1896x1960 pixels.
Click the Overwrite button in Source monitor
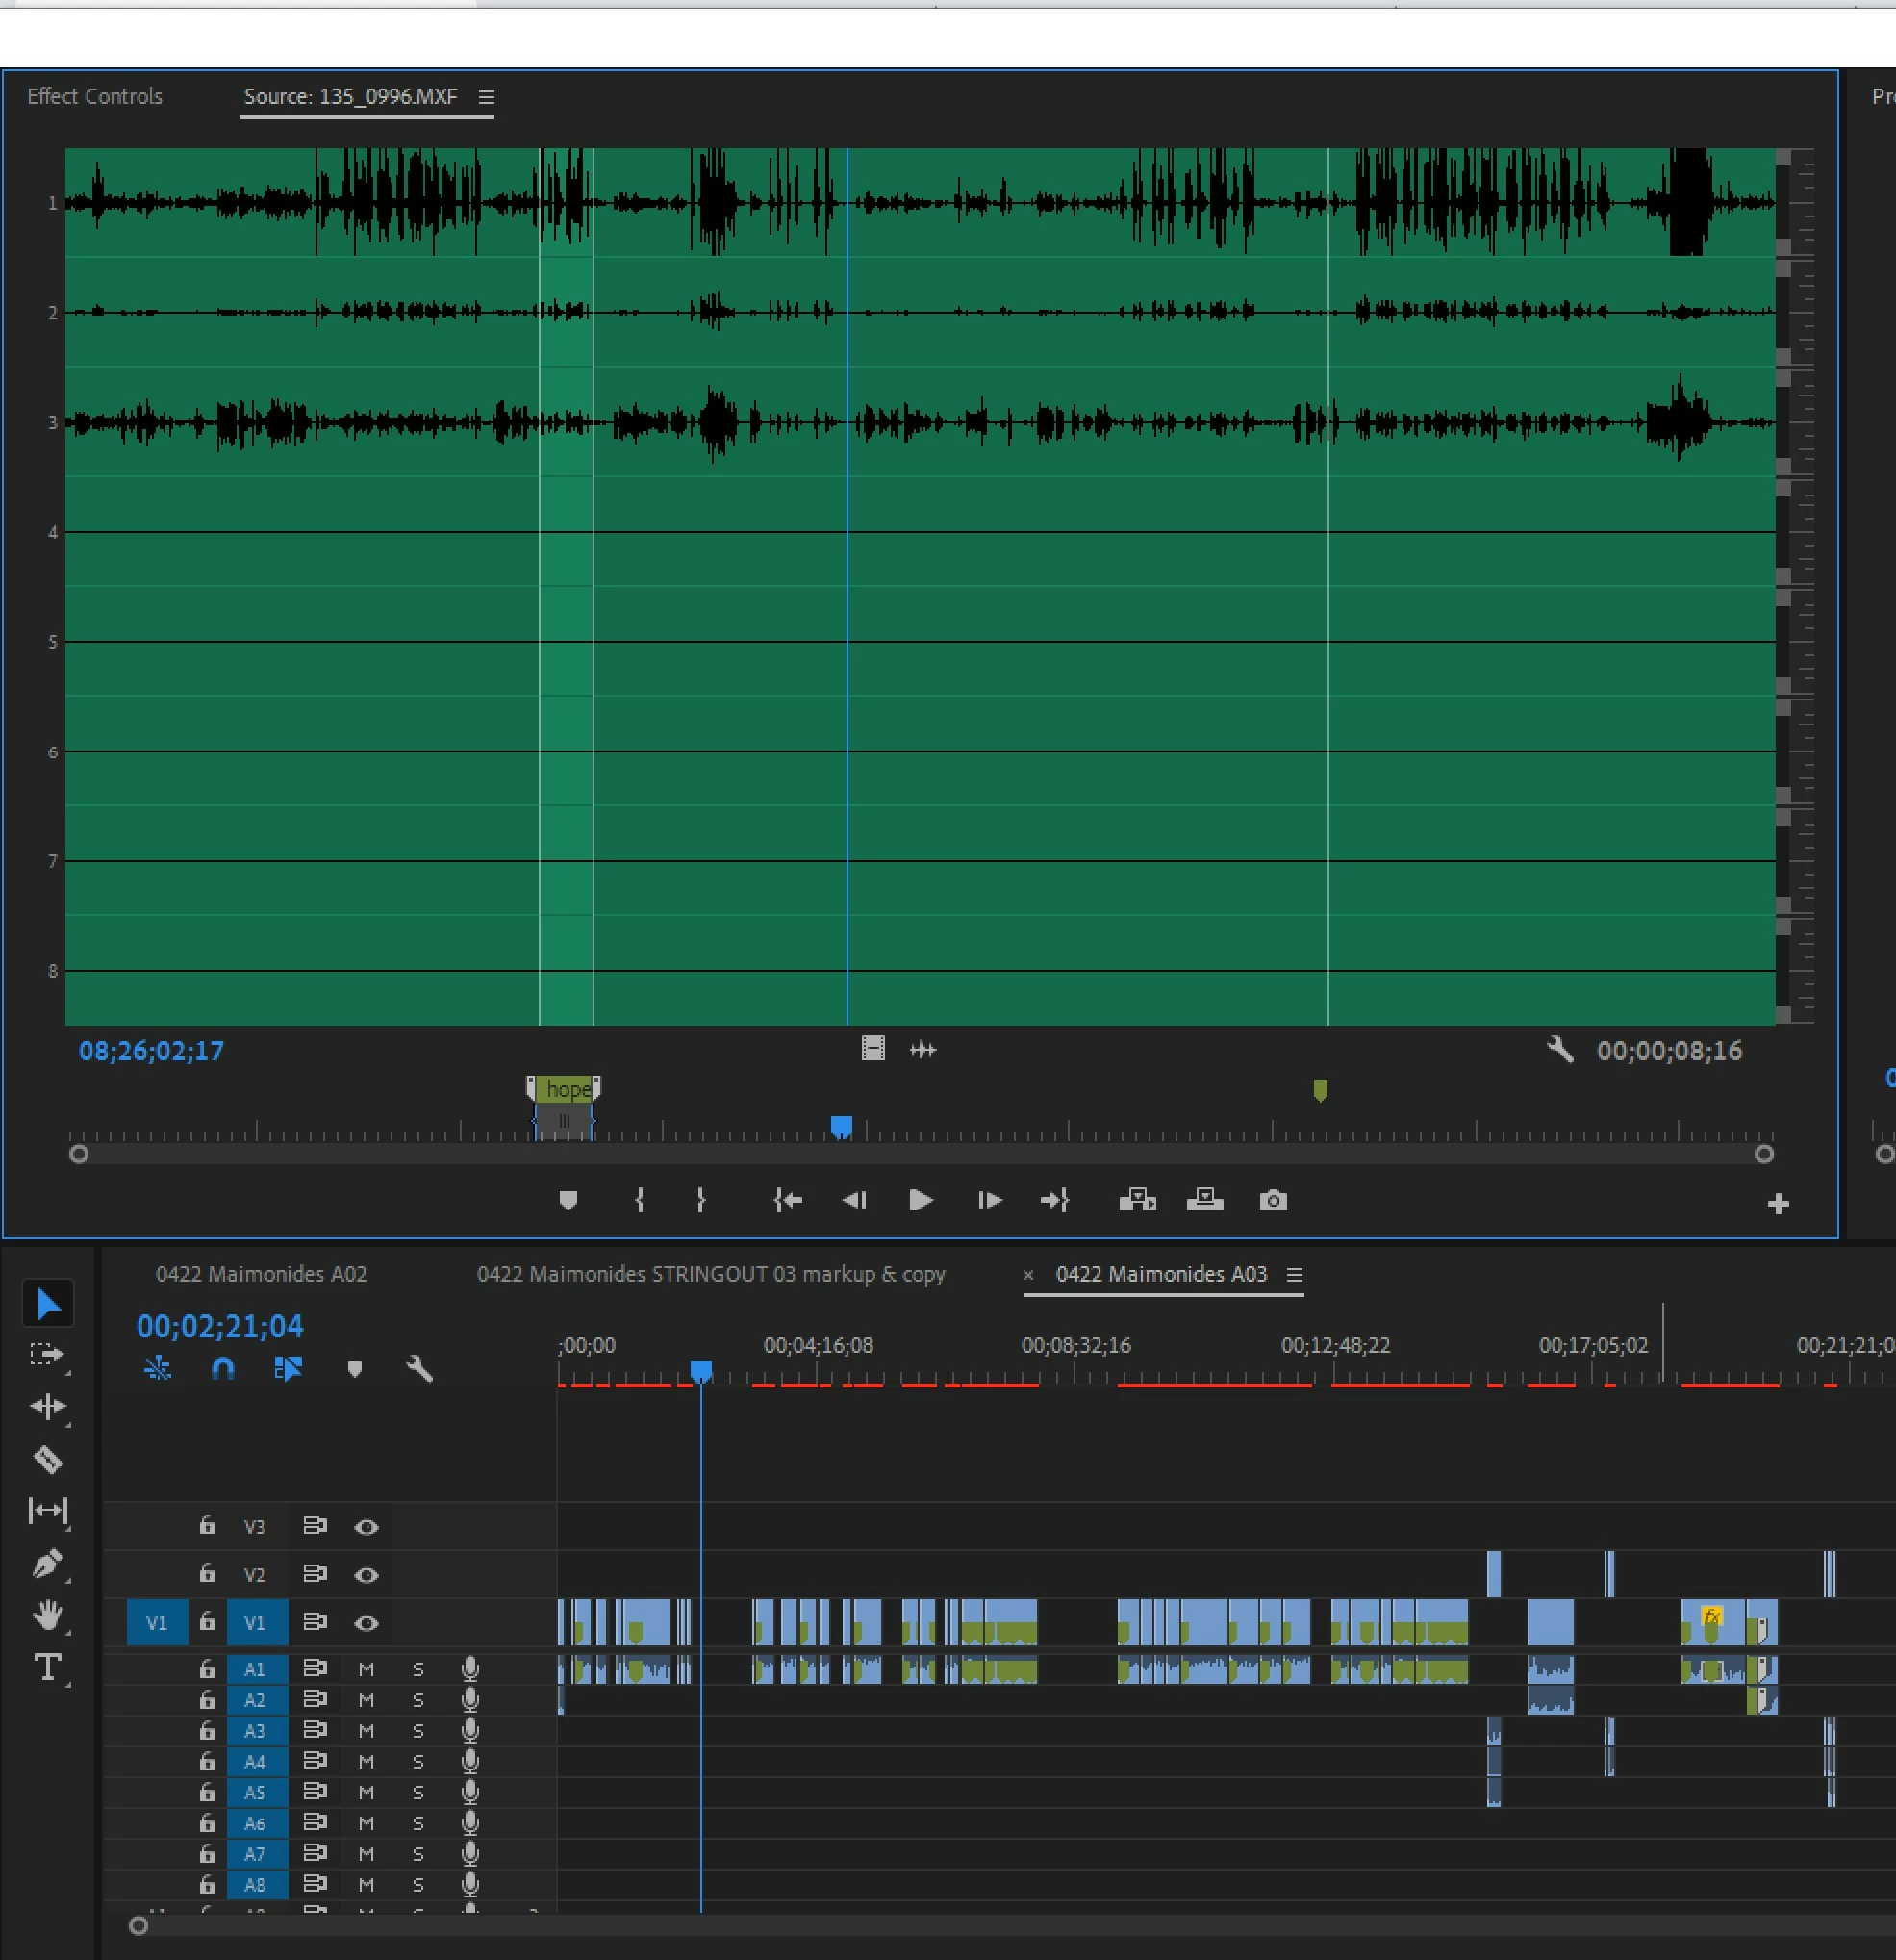[1204, 1200]
